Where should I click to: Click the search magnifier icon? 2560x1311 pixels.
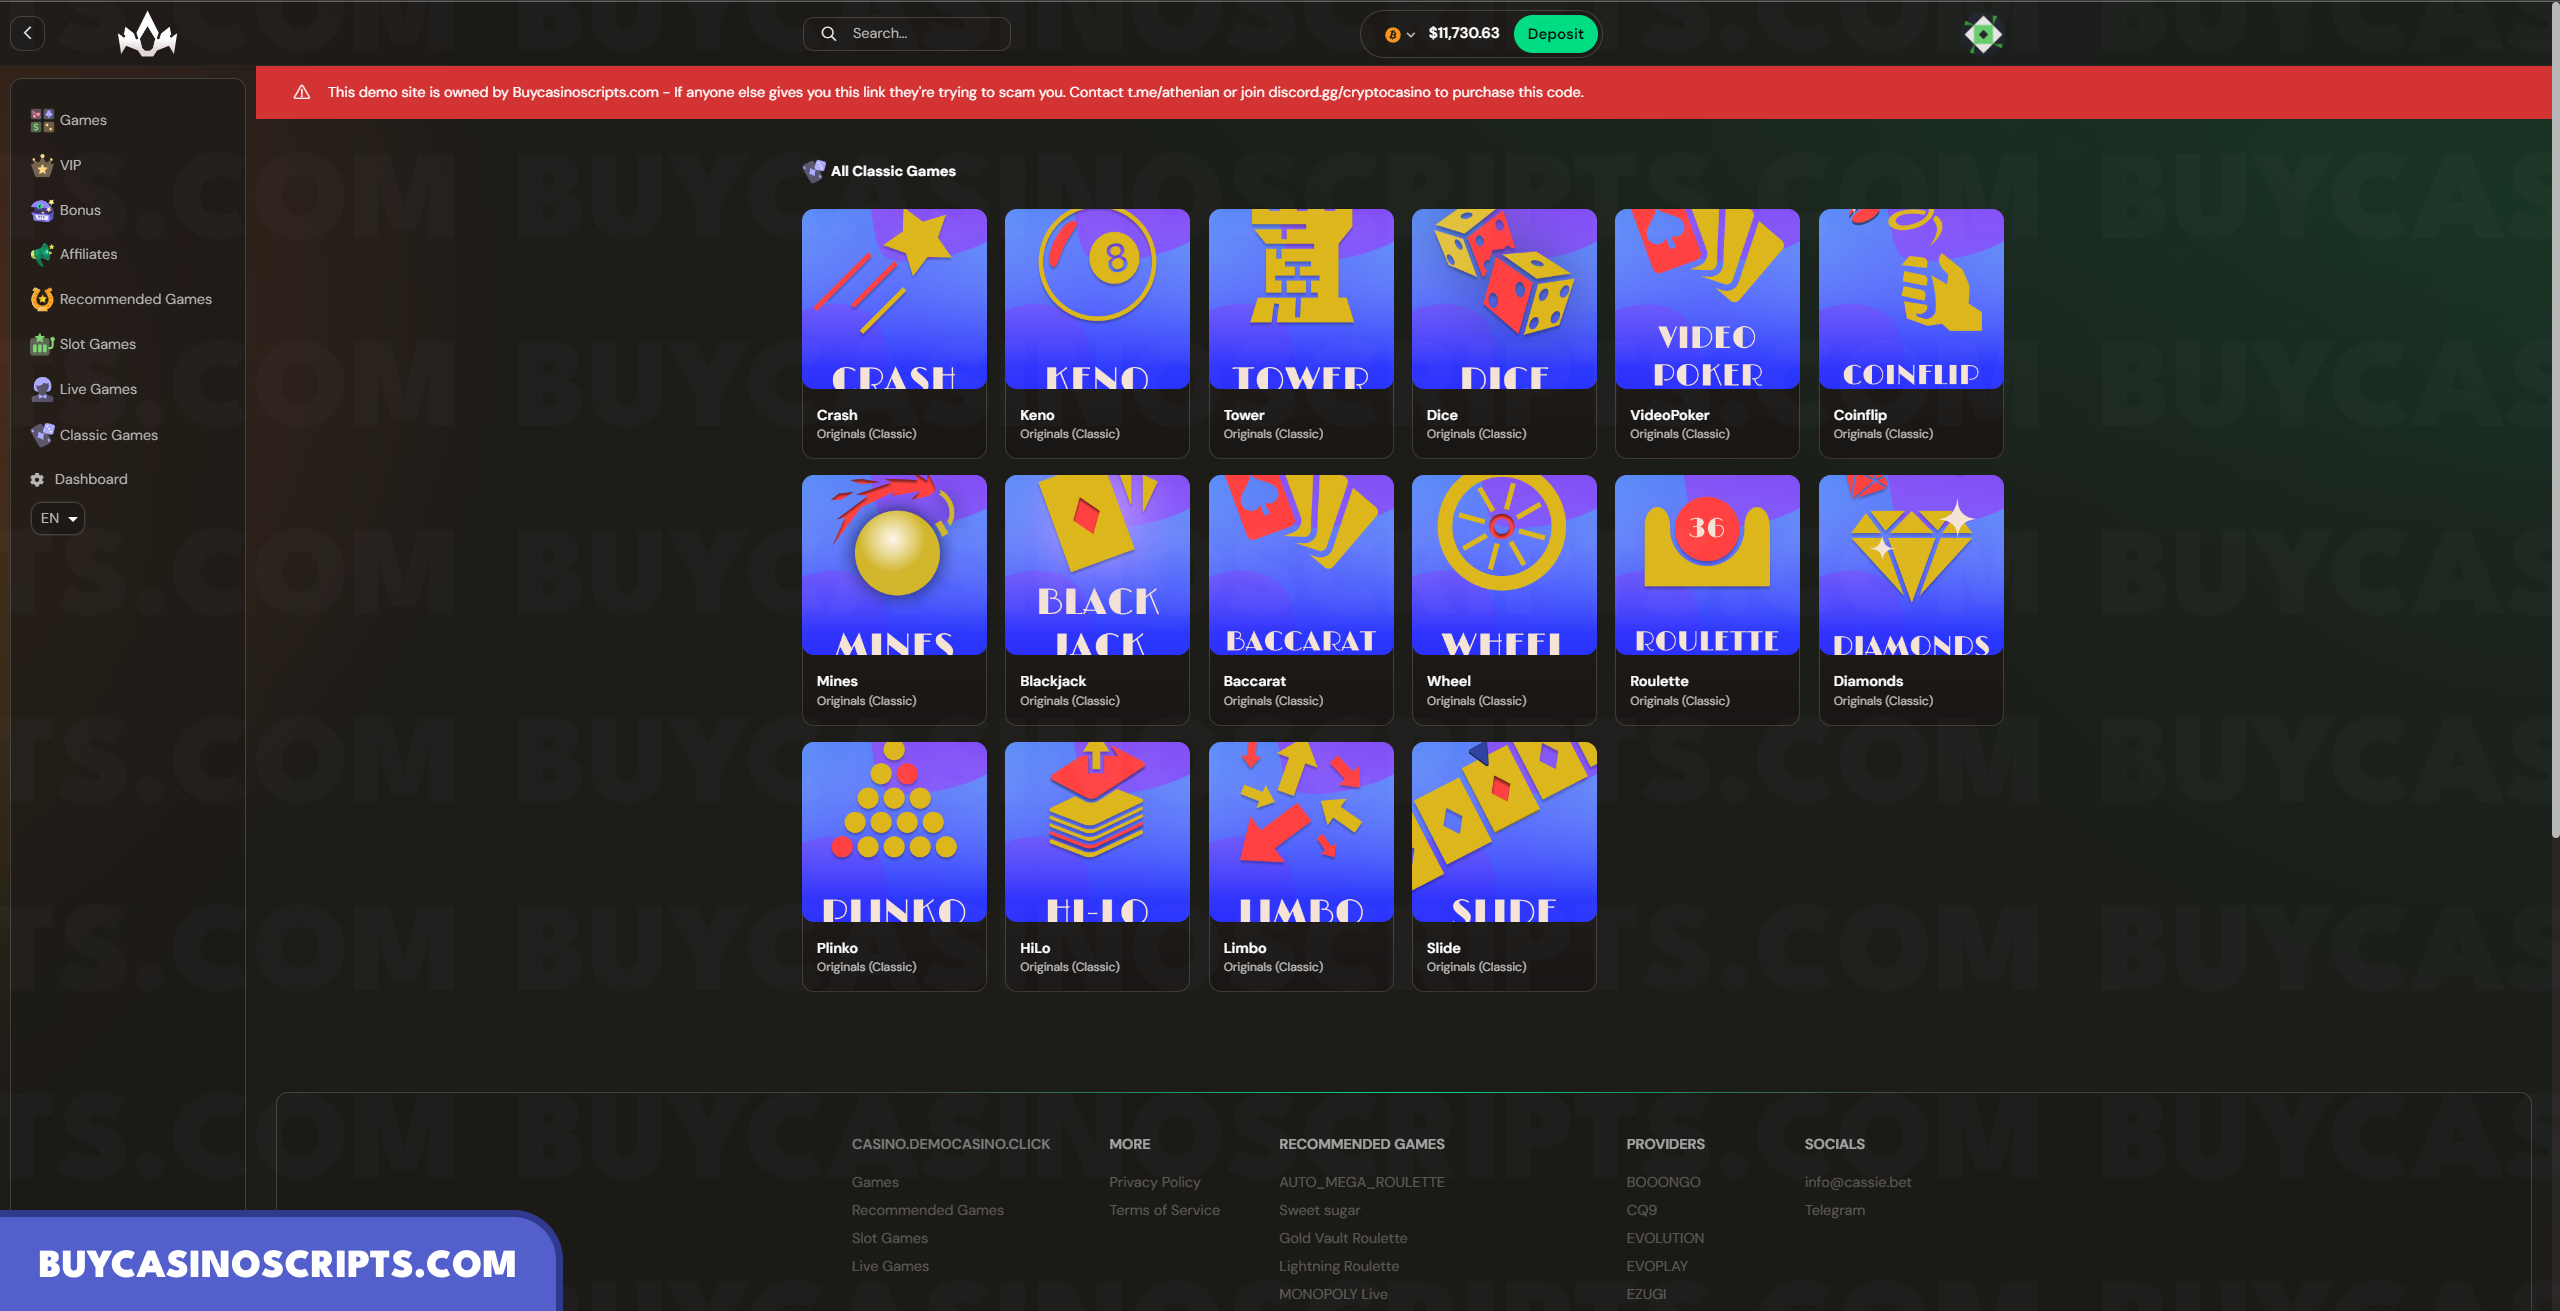(x=828, y=34)
